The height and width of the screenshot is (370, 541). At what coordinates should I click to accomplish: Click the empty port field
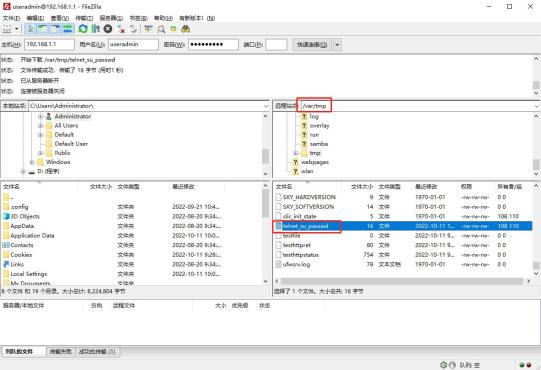(276, 45)
